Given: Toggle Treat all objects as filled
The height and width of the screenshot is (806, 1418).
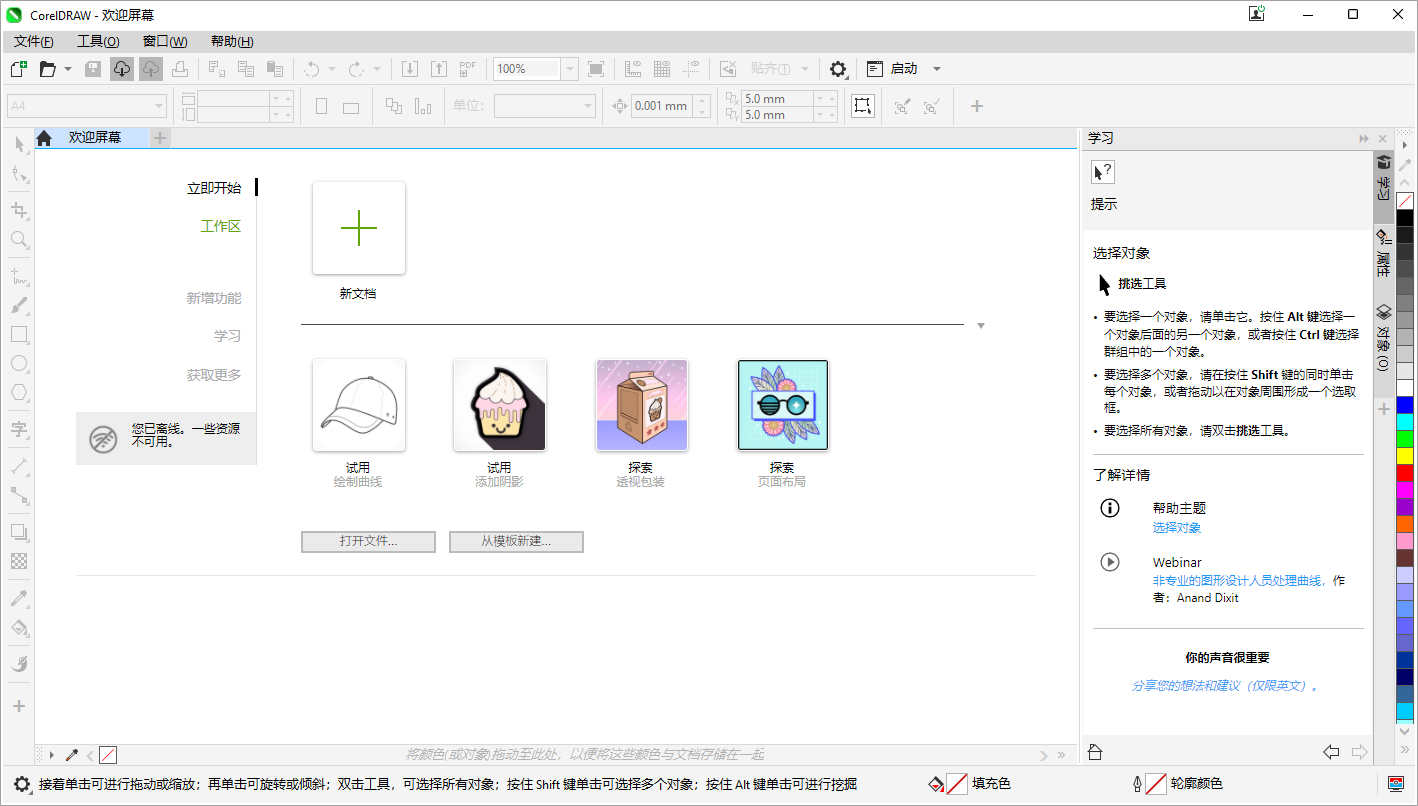Looking at the screenshot, I should point(863,106).
